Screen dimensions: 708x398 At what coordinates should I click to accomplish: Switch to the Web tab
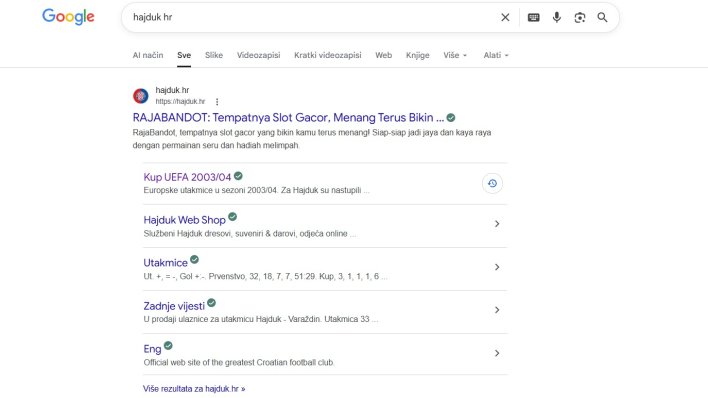[x=383, y=55]
